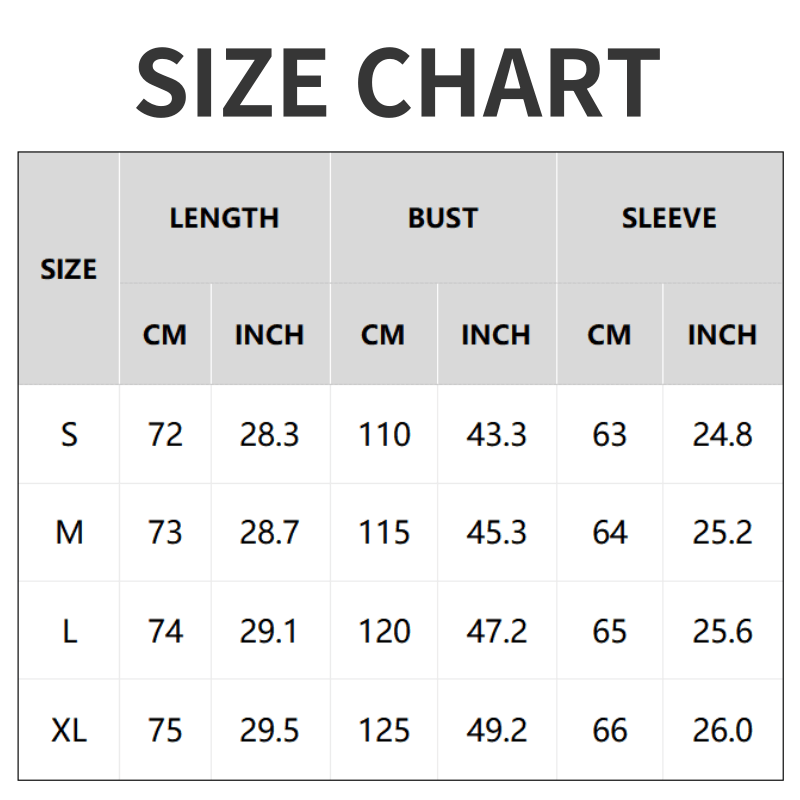The image size is (800, 800).
Task: Select the 115 cm bust cell
Action: [x=384, y=533]
